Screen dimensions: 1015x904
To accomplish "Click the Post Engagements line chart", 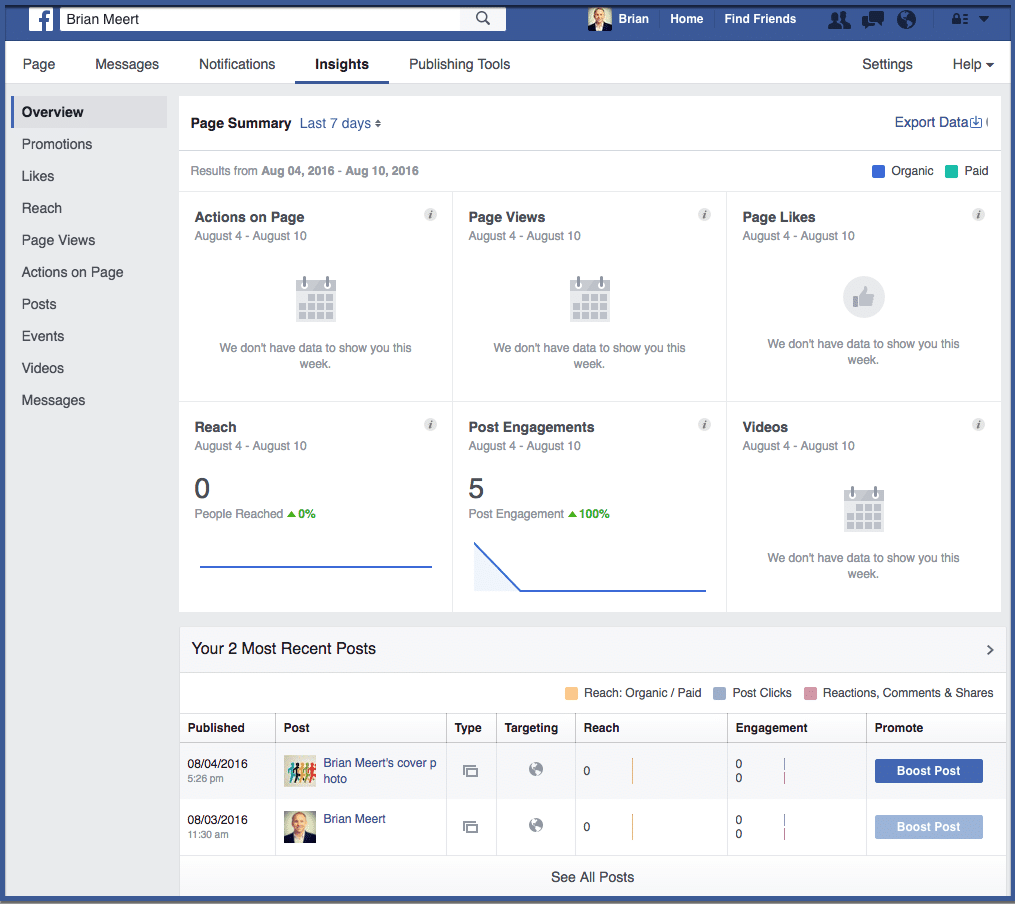I will (590, 567).
